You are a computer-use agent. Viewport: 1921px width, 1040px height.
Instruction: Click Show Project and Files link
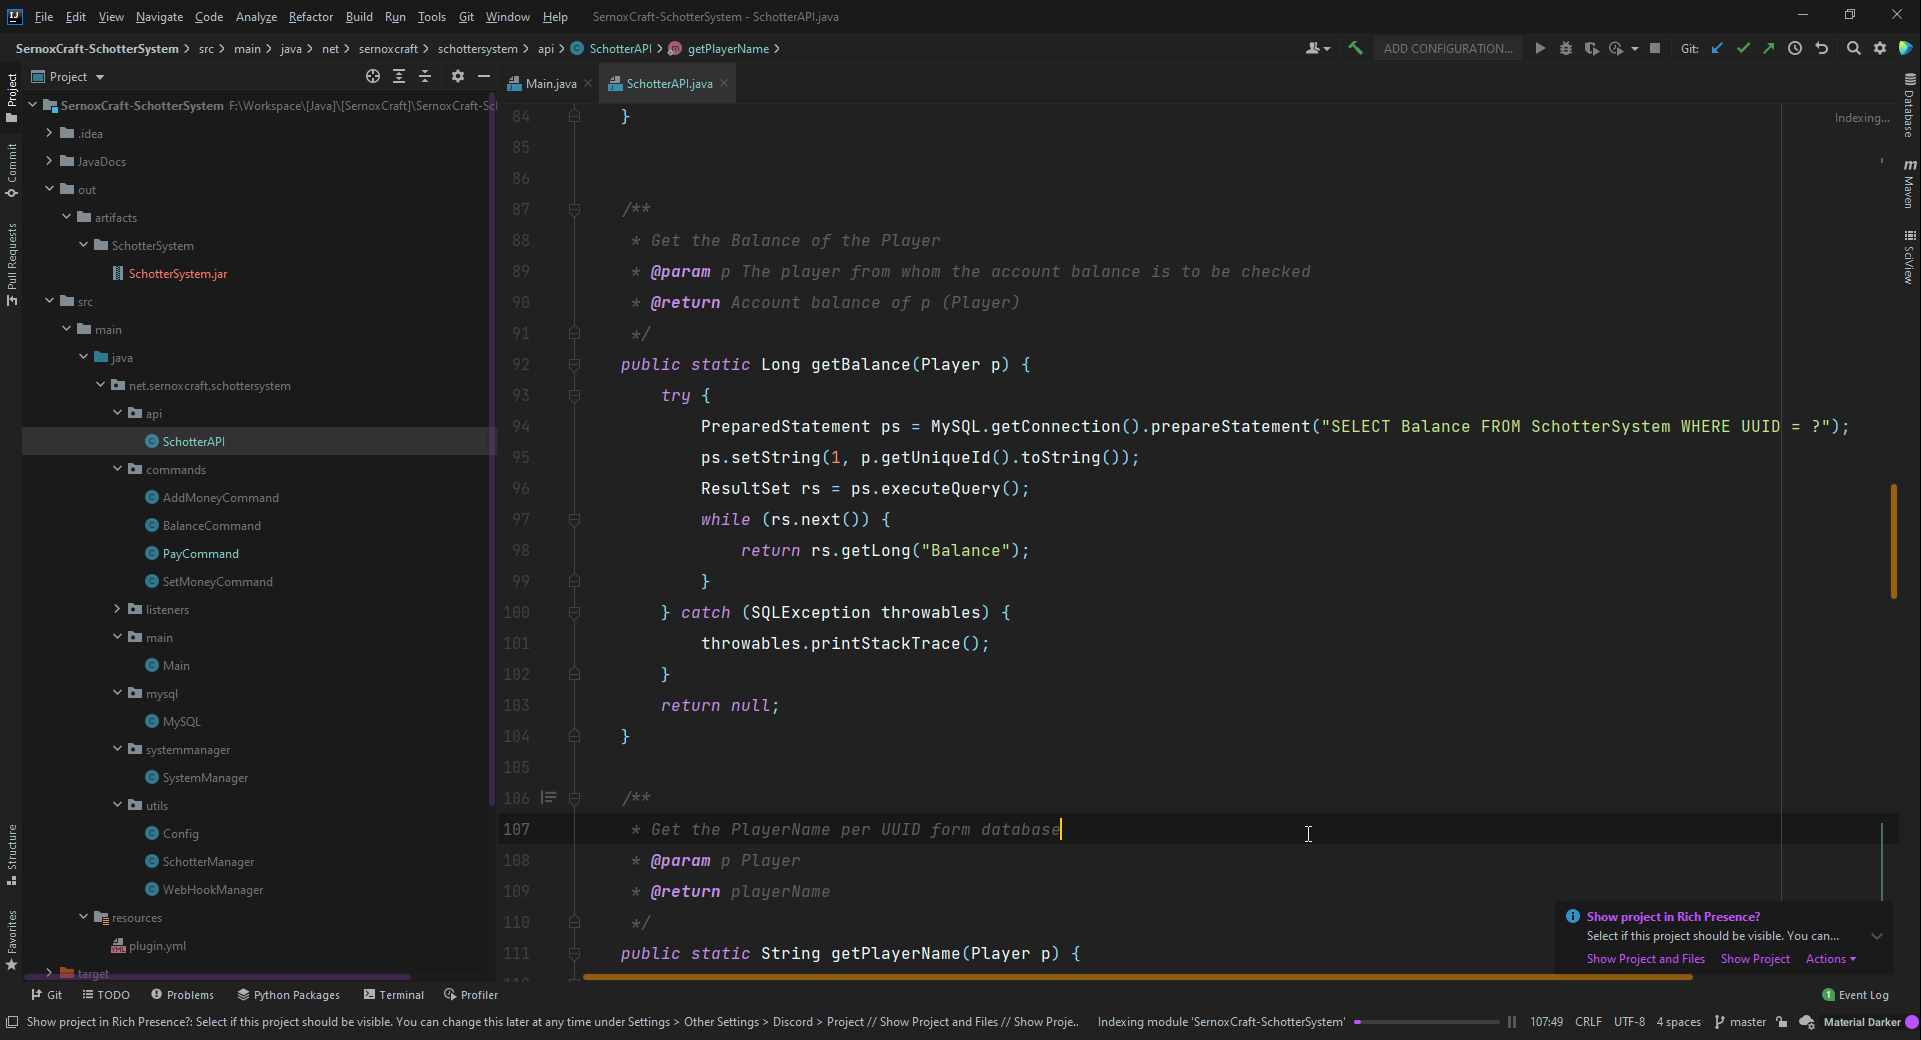pyautogui.click(x=1645, y=959)
